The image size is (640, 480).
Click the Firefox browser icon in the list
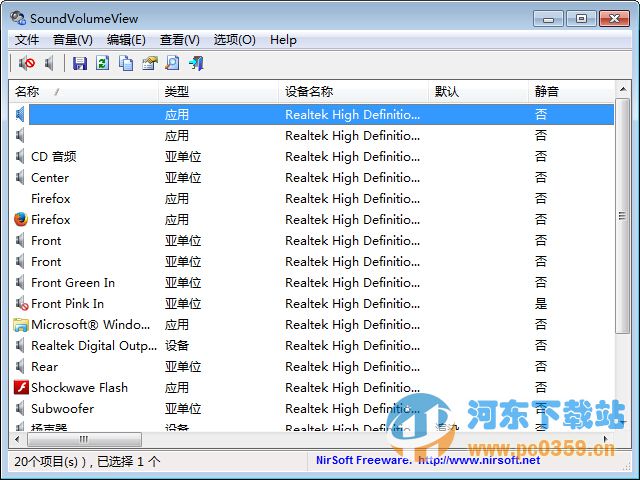(20, 220)
